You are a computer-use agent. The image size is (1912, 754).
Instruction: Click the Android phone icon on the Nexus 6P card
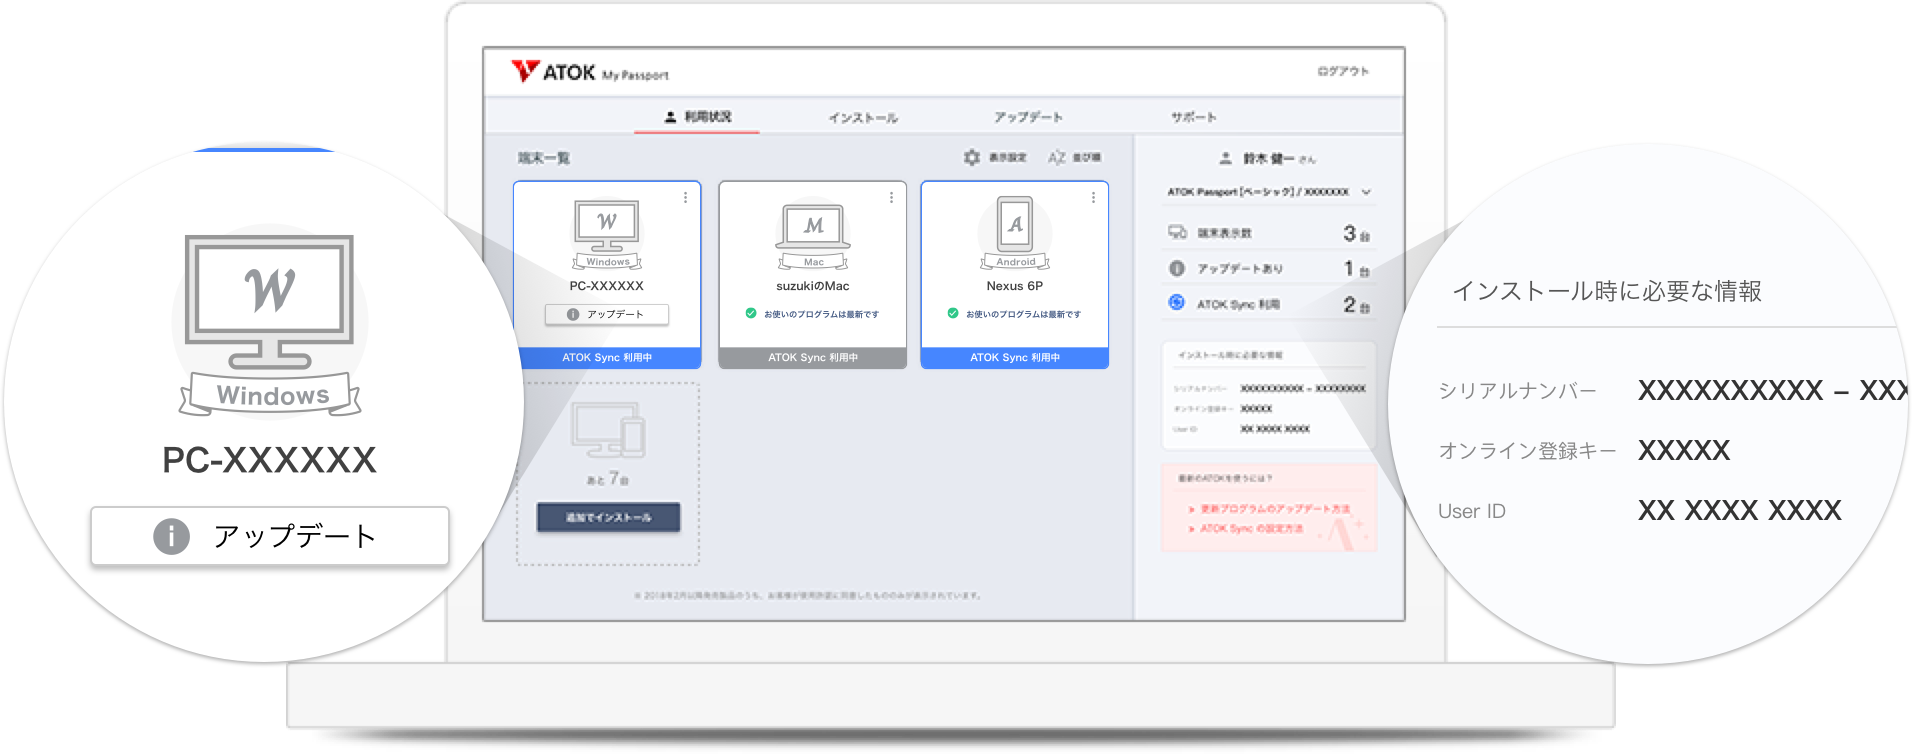pos(1015,233)
